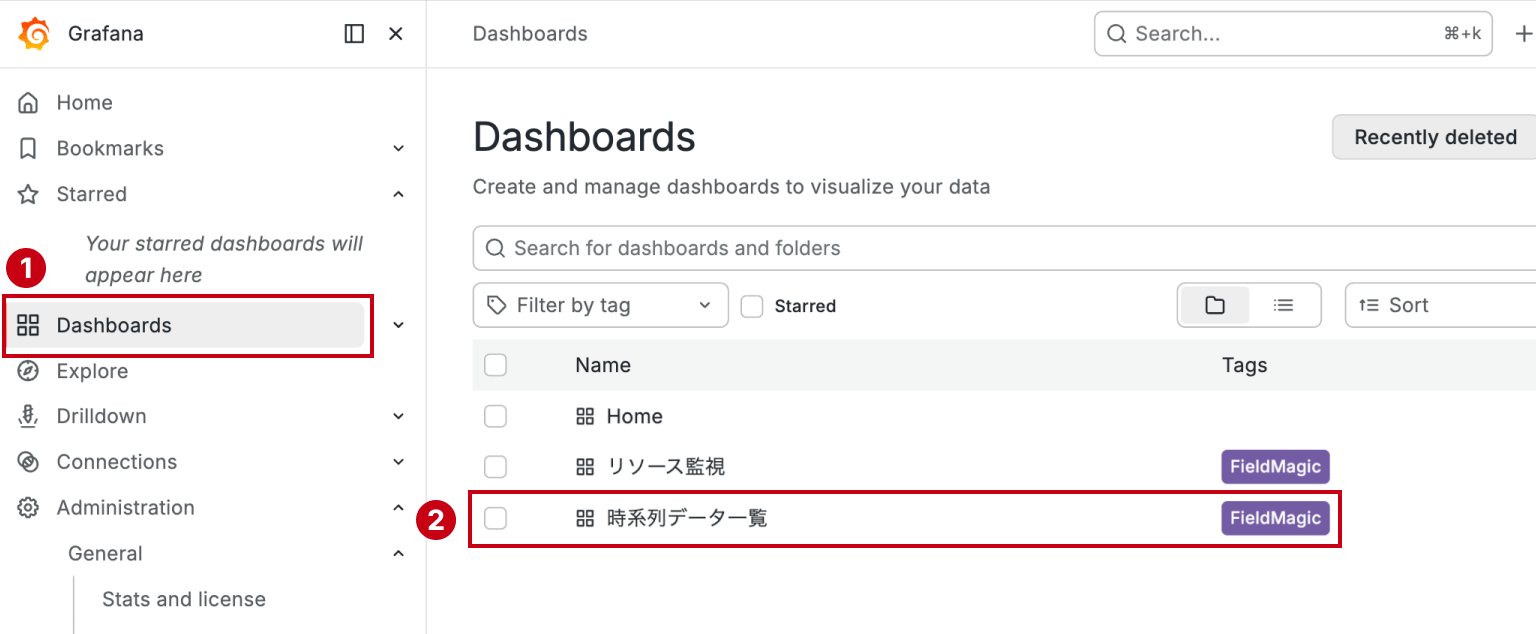Click the plus icon in top bar
The width and height of the screenshot is (1536, 634).
click(x=1524, y=34)
